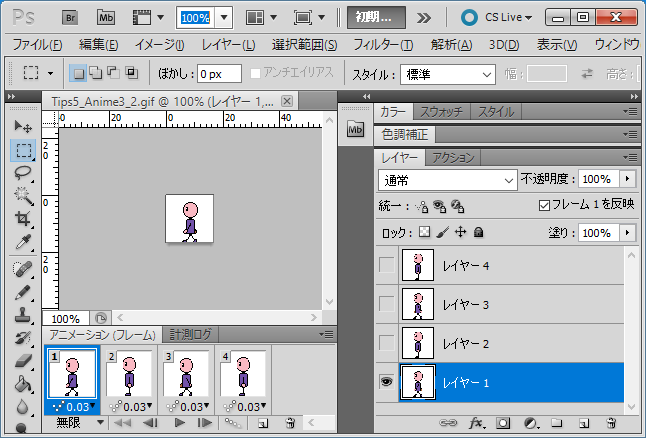This screenshot has width=646, height=438.
Task: Launch Adobe Bridge from the Br icon
Action: (x=70, y=18)
